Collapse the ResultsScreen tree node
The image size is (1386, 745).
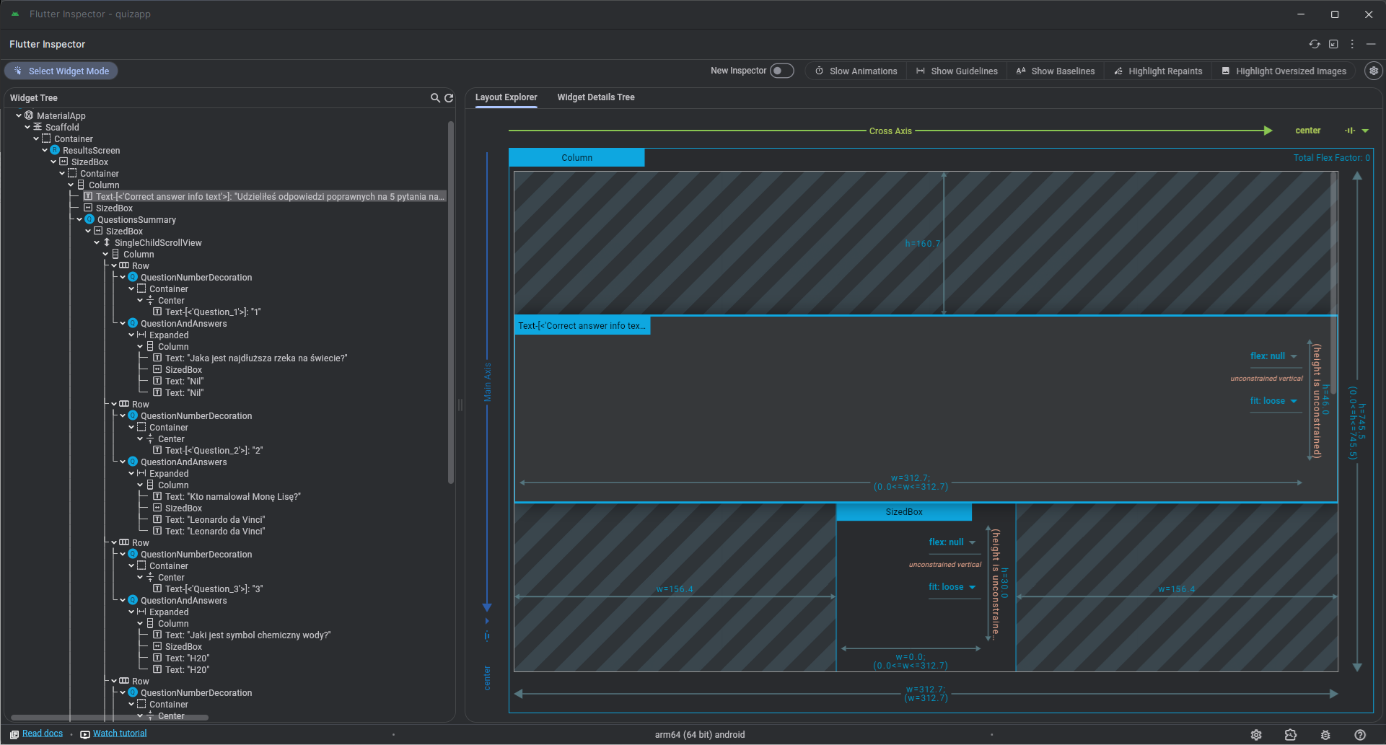(45, 151)
